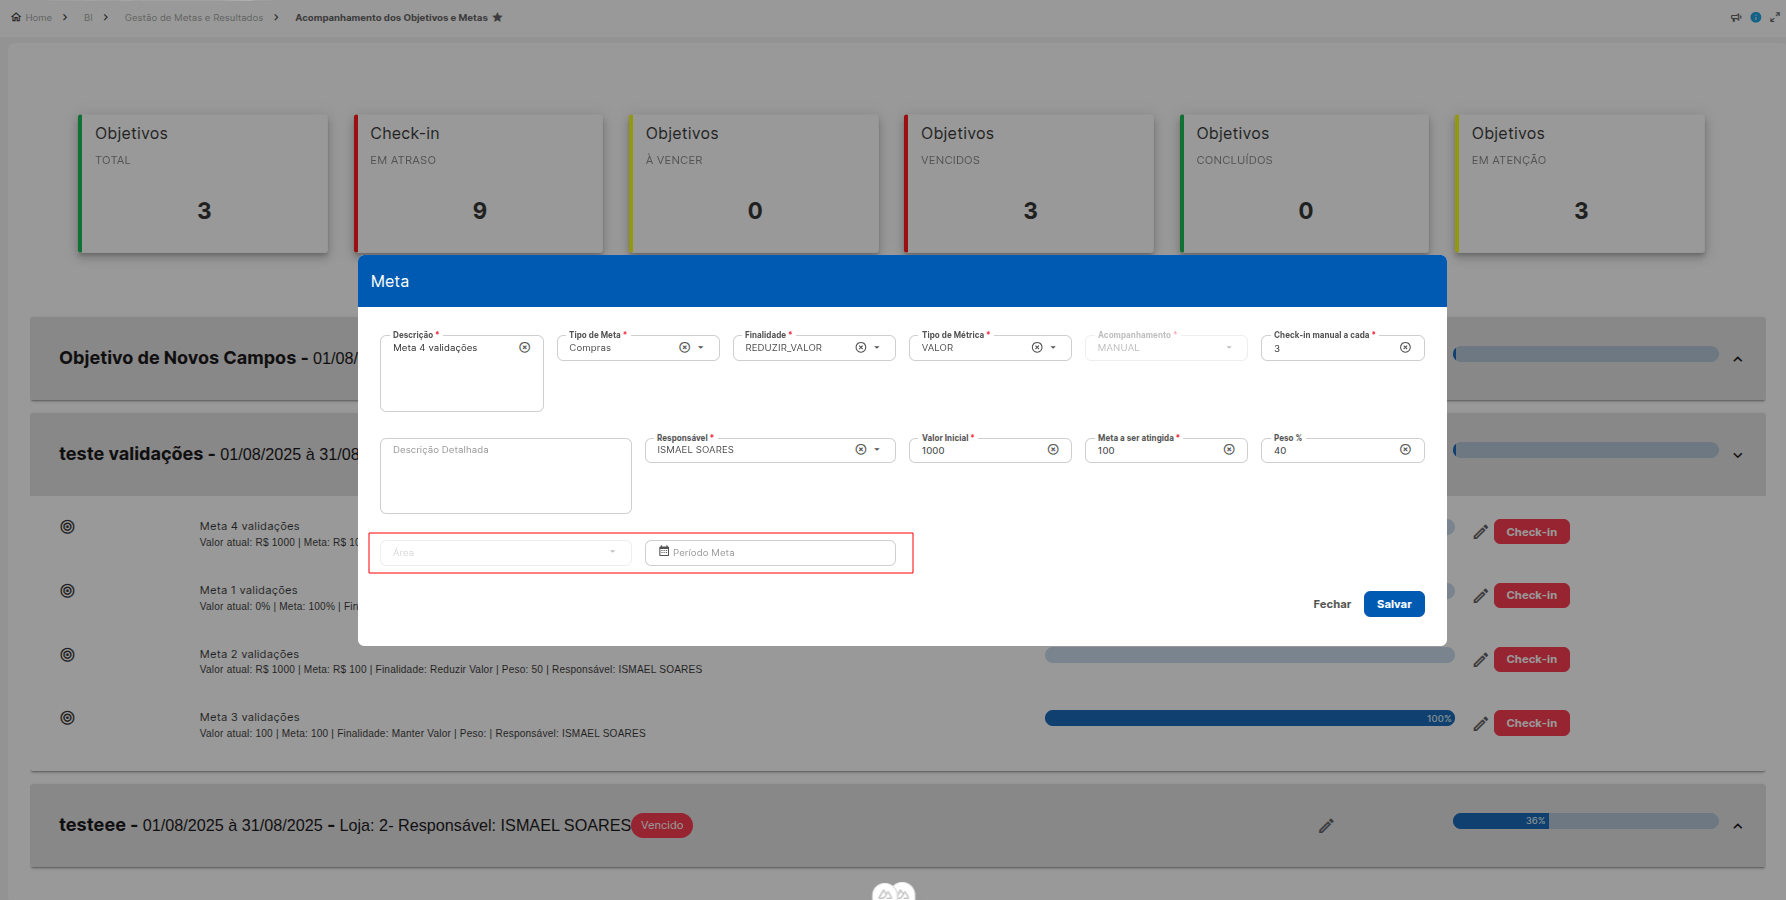Clear the Tipo de Meta selection

pyautogui.click(x=685, y=348)
